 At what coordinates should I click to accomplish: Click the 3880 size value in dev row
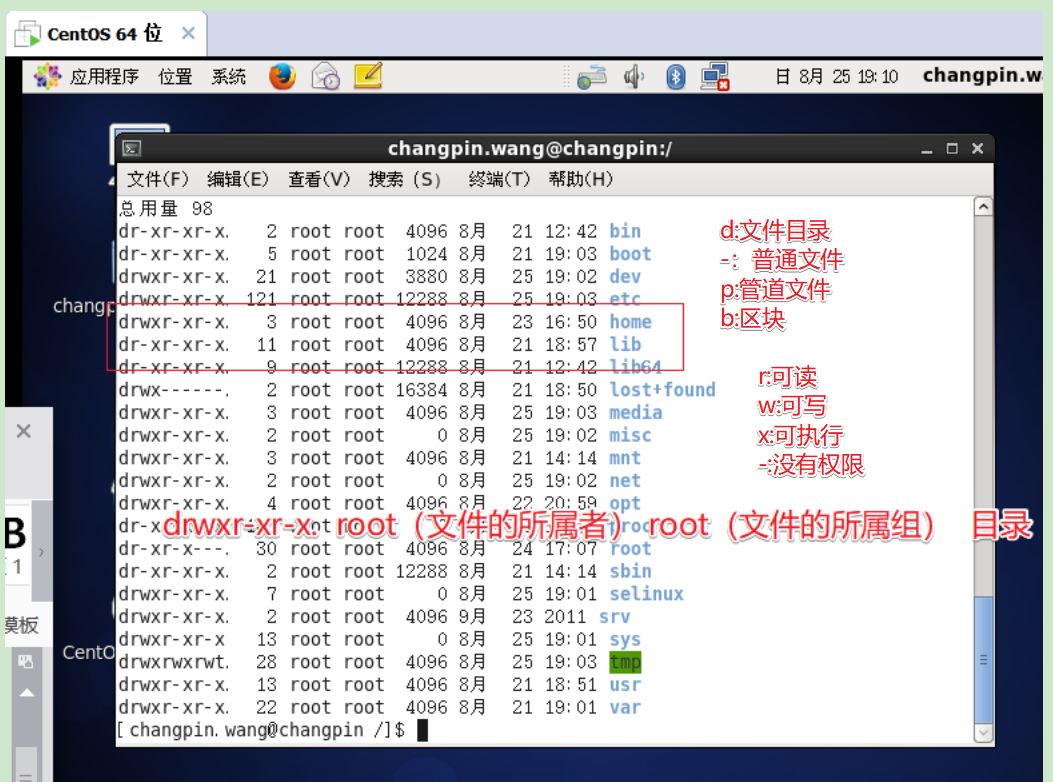point(426,277)
